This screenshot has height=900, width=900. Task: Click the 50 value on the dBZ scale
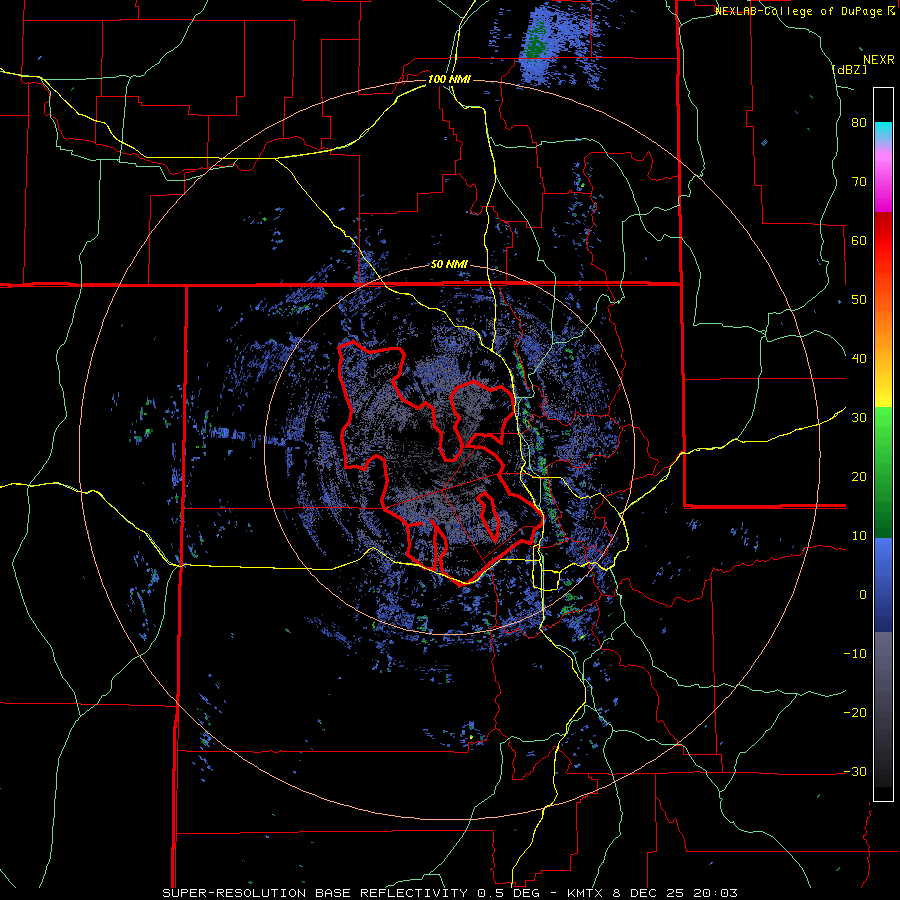point(859,300)
